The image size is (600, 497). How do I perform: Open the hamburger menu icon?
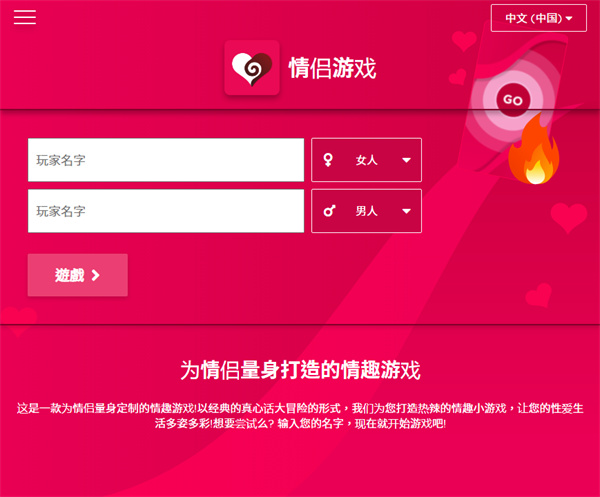(x=25, y=17)
